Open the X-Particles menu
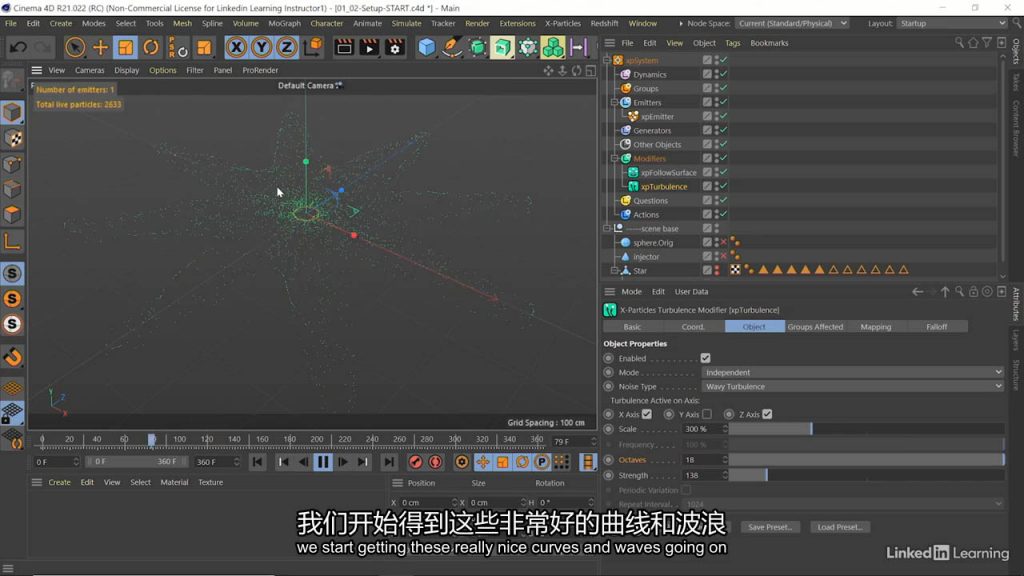 [x=562, y=24]
